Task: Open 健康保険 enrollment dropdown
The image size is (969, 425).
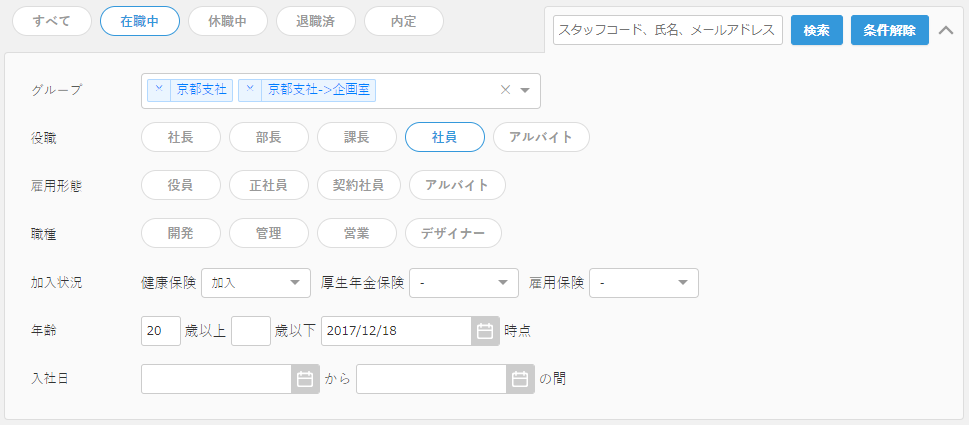Action: point(256,283)
